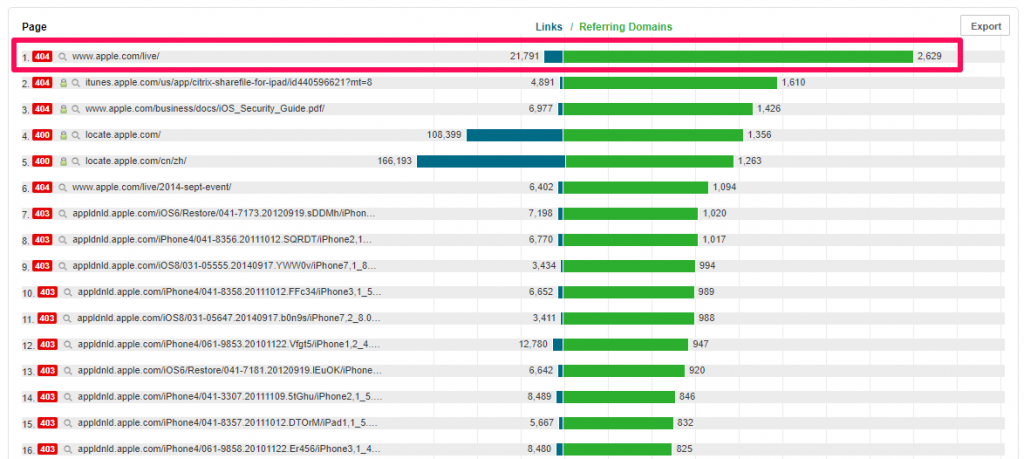Click blue links bar labeled 108,399
Image resolution: width=1024 pixels, height=459 pixels.
click(x=515, y=135)
